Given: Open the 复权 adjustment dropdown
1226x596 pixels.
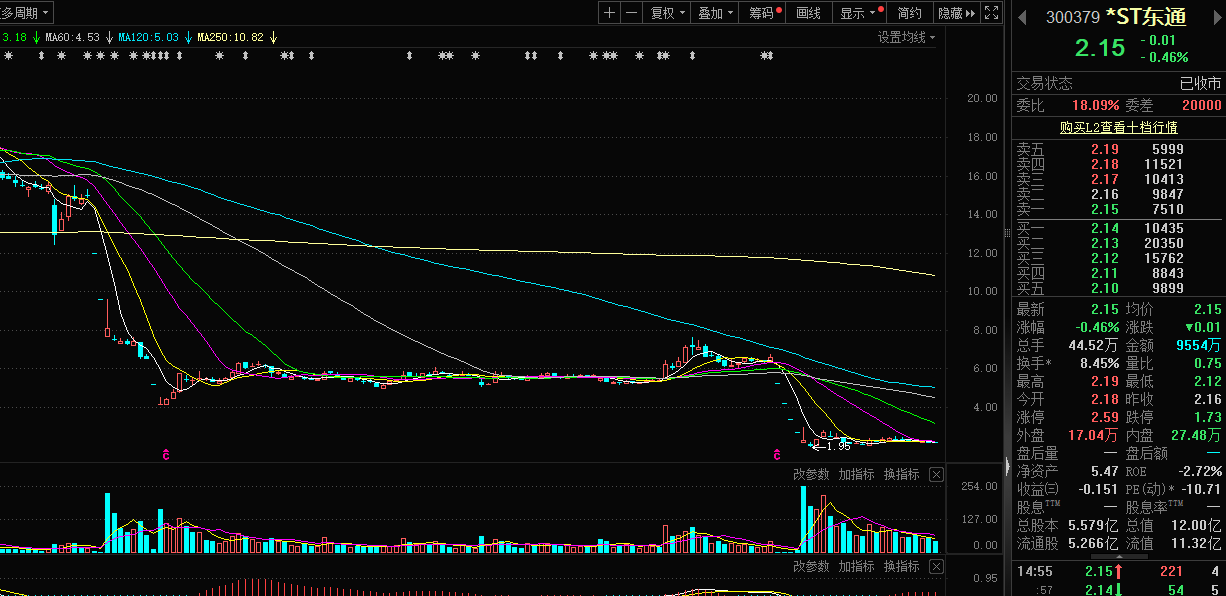Looking at the screenshot, I should pos(668,13).
